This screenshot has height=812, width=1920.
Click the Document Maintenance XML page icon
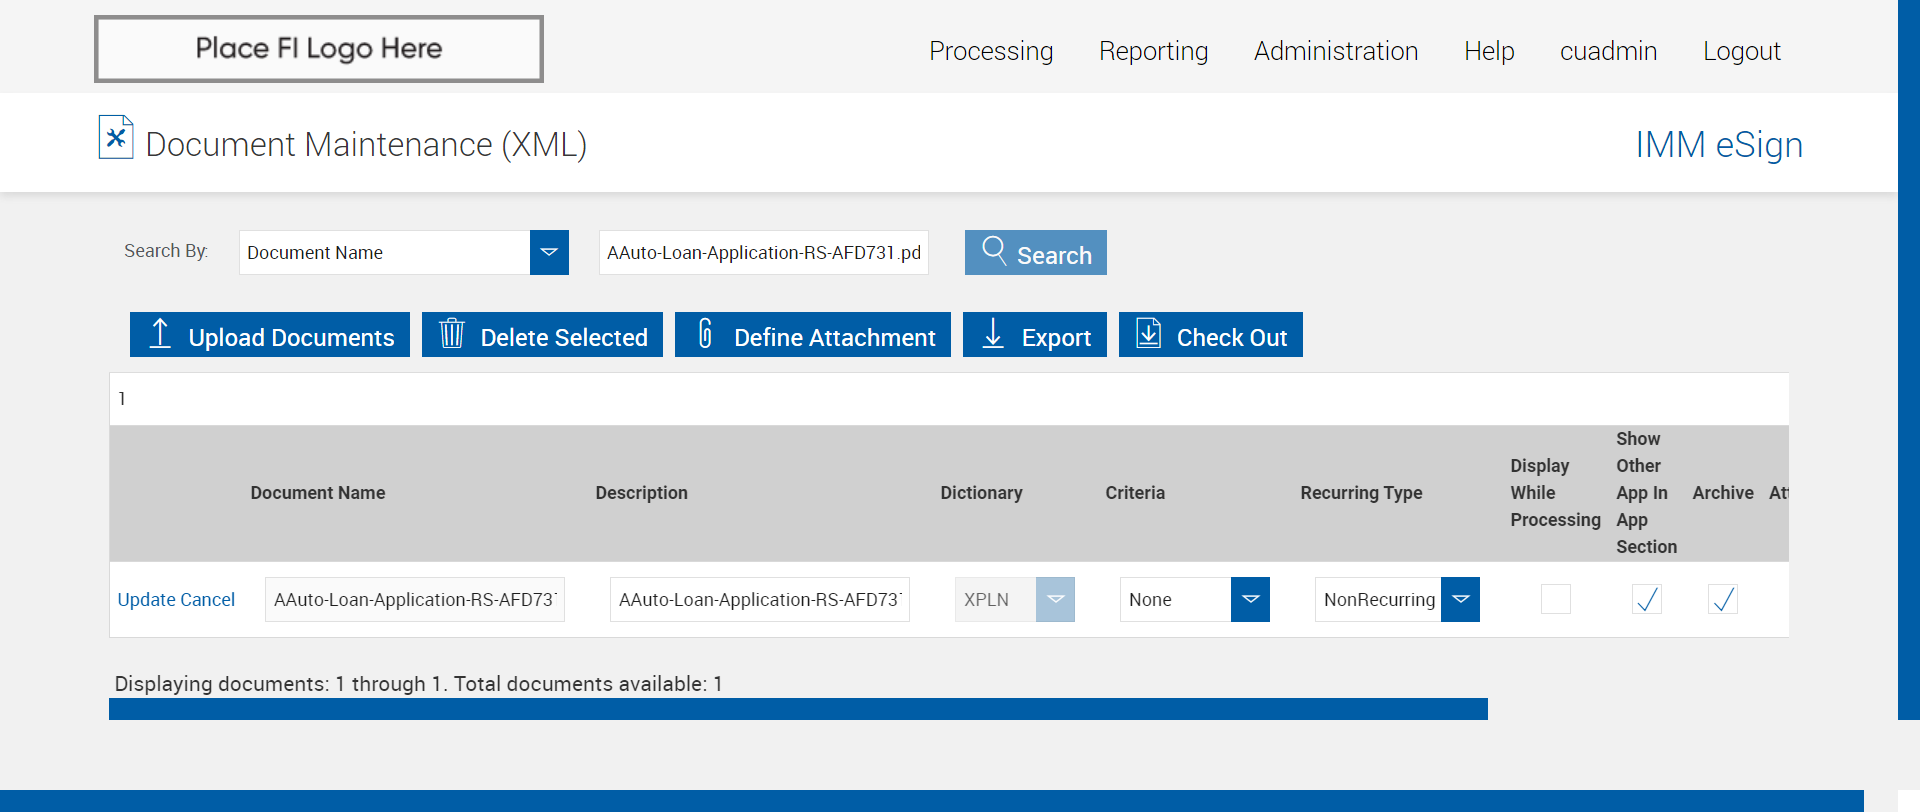pos(116,138)
